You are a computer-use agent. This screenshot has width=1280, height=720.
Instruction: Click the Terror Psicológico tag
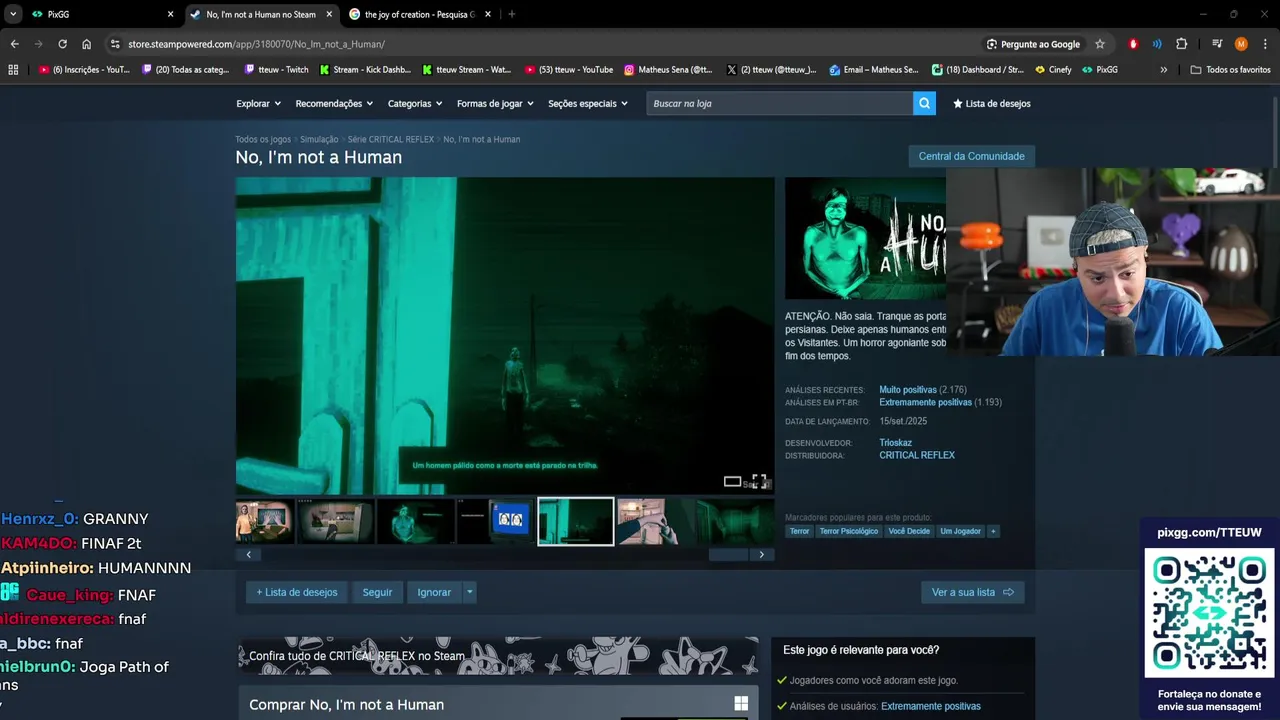click(848, 531)
